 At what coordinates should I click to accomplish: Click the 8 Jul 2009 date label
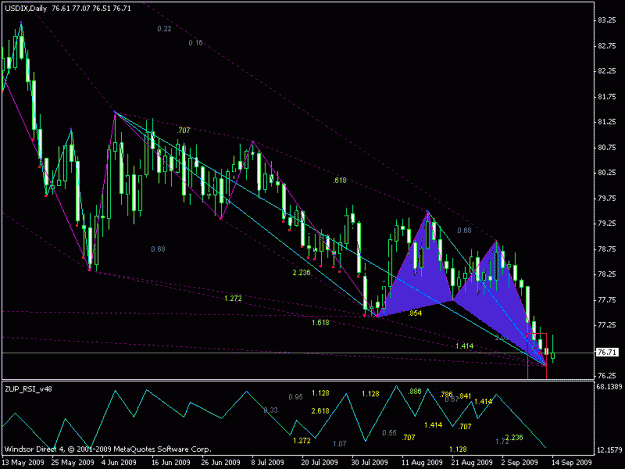(x=267, y=462)
